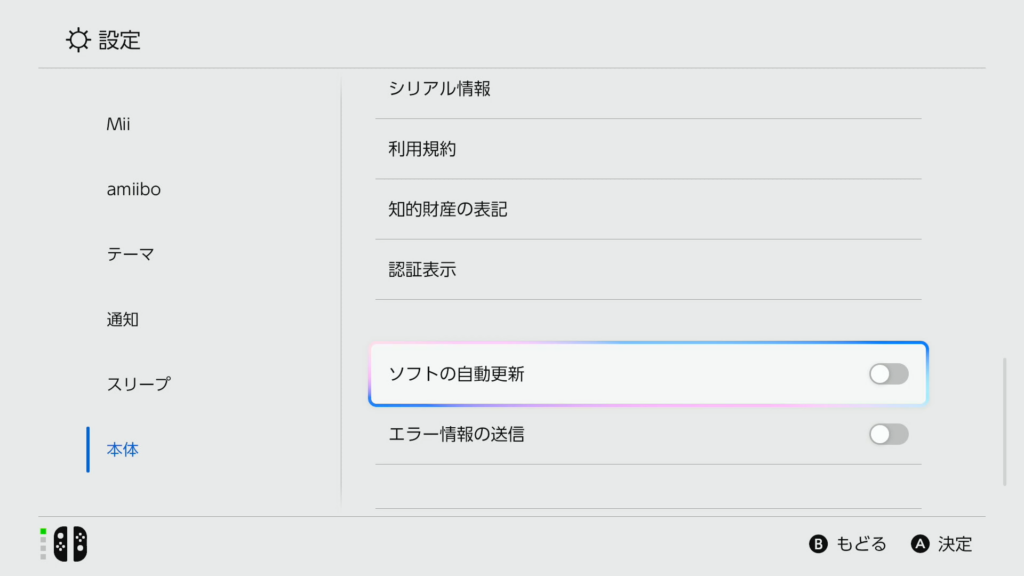Toggle ソフトの自動更新 switch
The image size is (1024, 576).
[888, 374]
